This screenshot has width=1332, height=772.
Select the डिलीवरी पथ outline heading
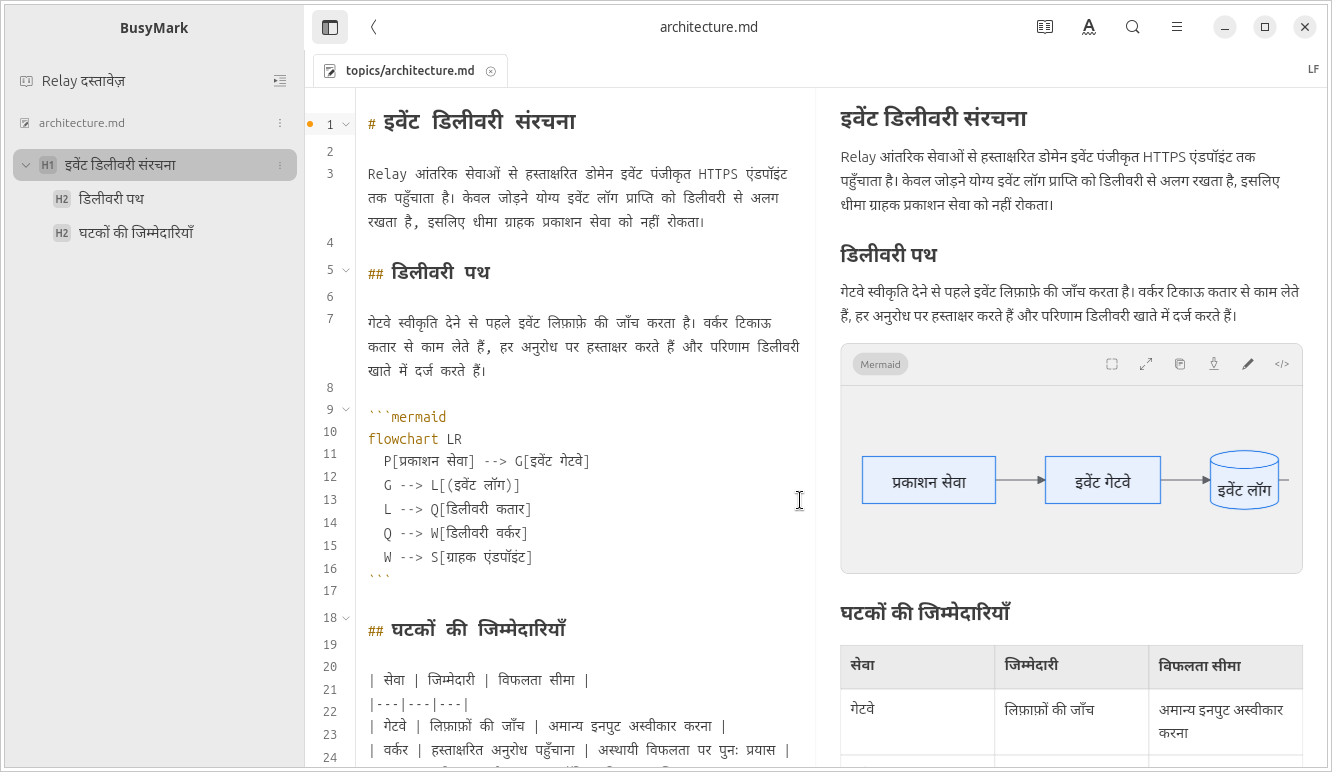[x=111, y=199]
